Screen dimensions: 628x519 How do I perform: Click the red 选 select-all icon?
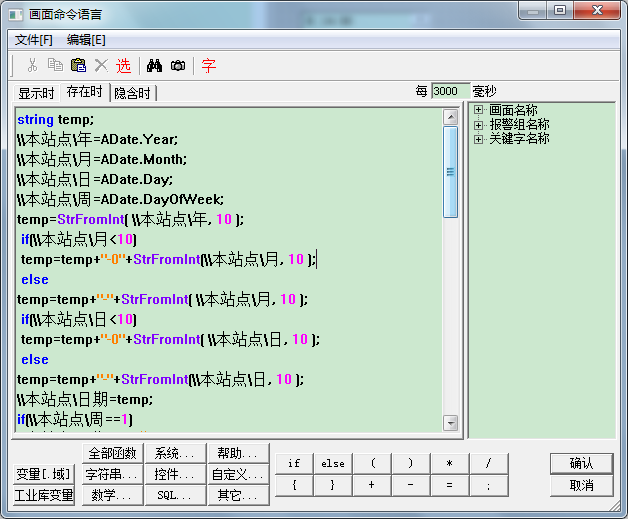(123, 66)
